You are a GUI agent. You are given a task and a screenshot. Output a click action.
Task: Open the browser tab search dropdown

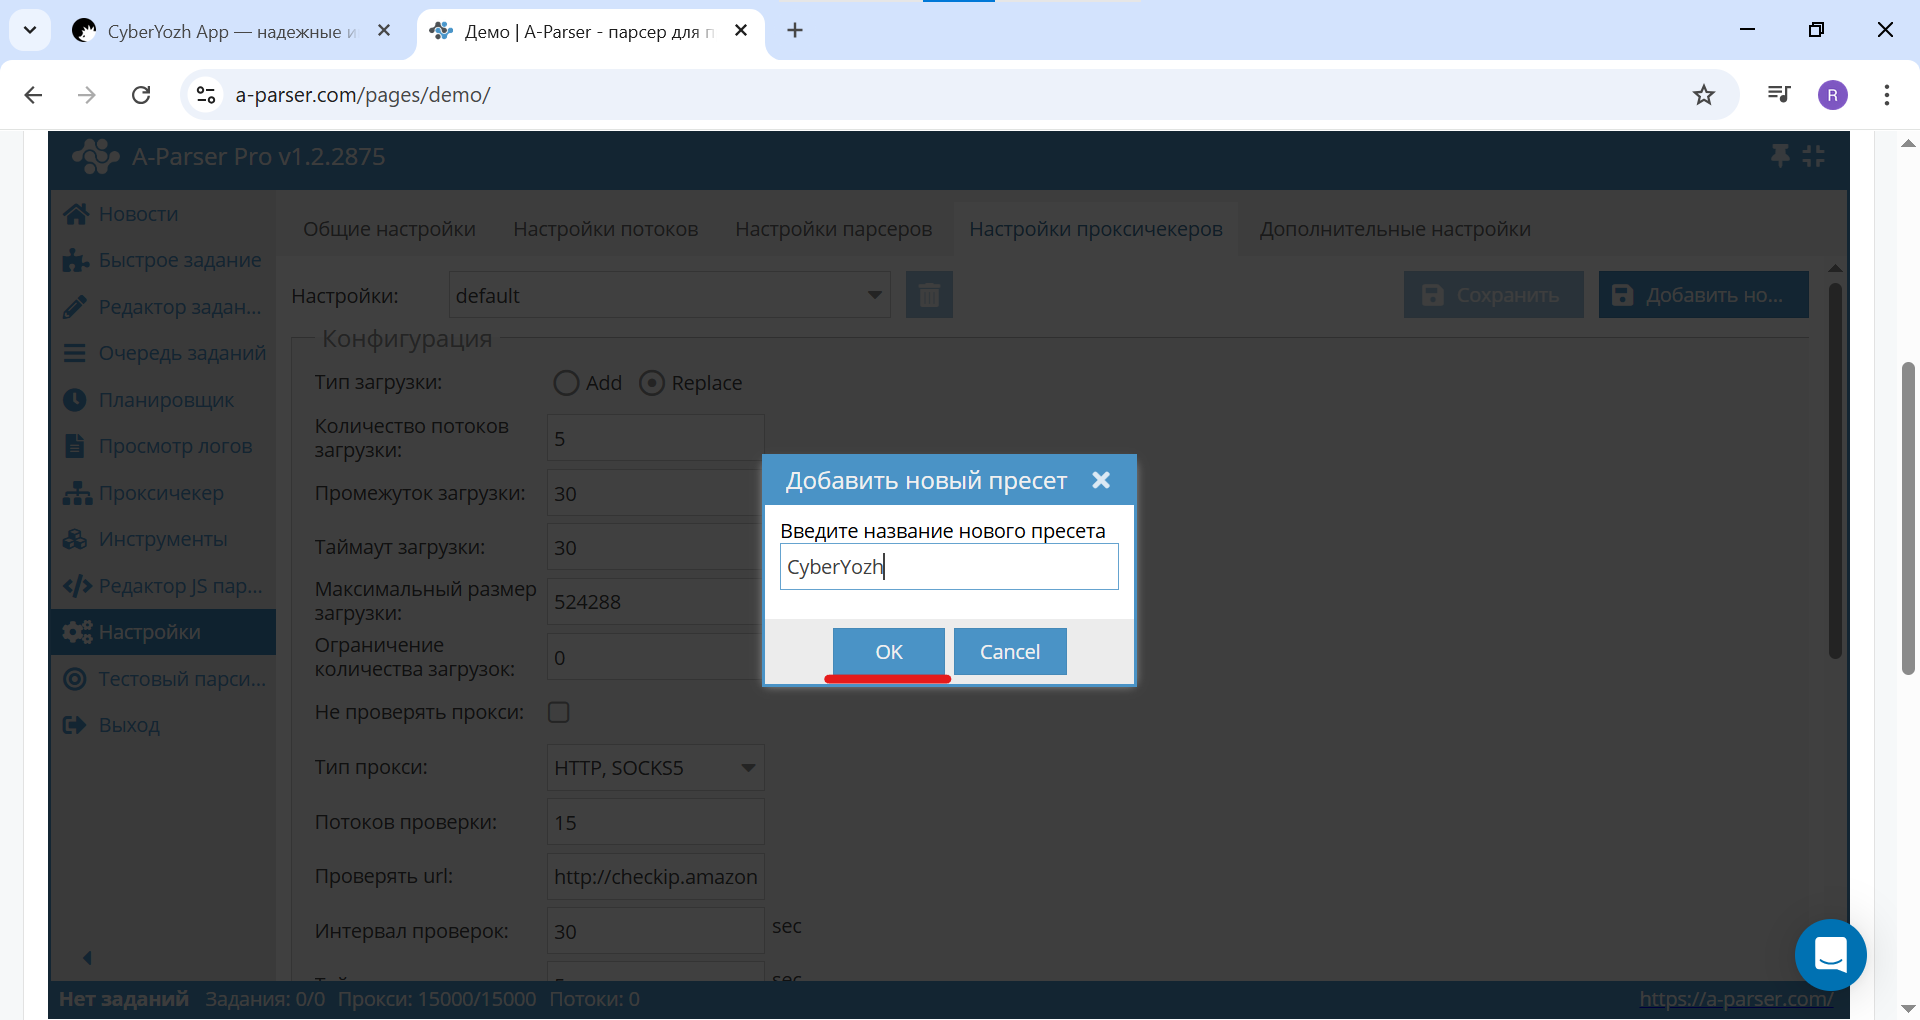(x=30, y=30)
